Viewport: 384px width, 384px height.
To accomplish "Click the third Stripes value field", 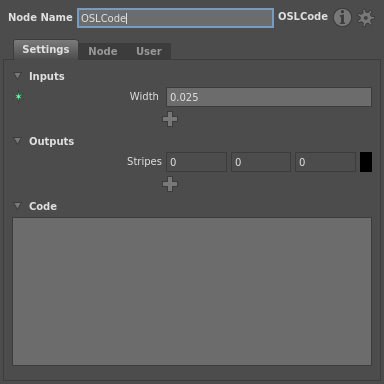I will coord(325,162).
